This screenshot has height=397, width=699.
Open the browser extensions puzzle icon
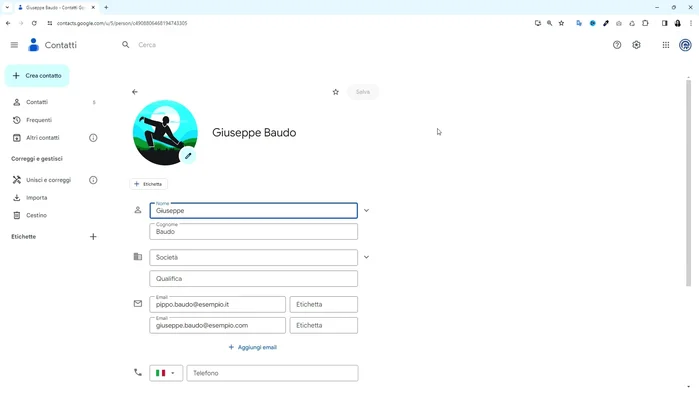coord(646,23)
